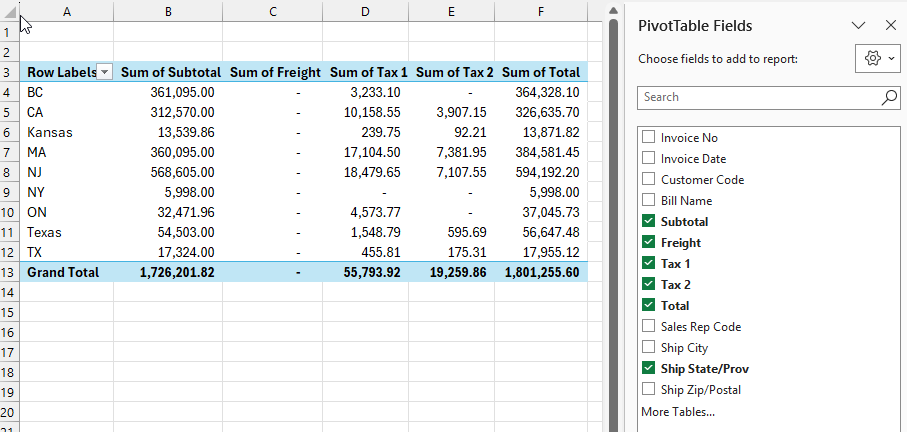
Task: Select grand total cell 55,793.92
Action: [x=366, y=272]
